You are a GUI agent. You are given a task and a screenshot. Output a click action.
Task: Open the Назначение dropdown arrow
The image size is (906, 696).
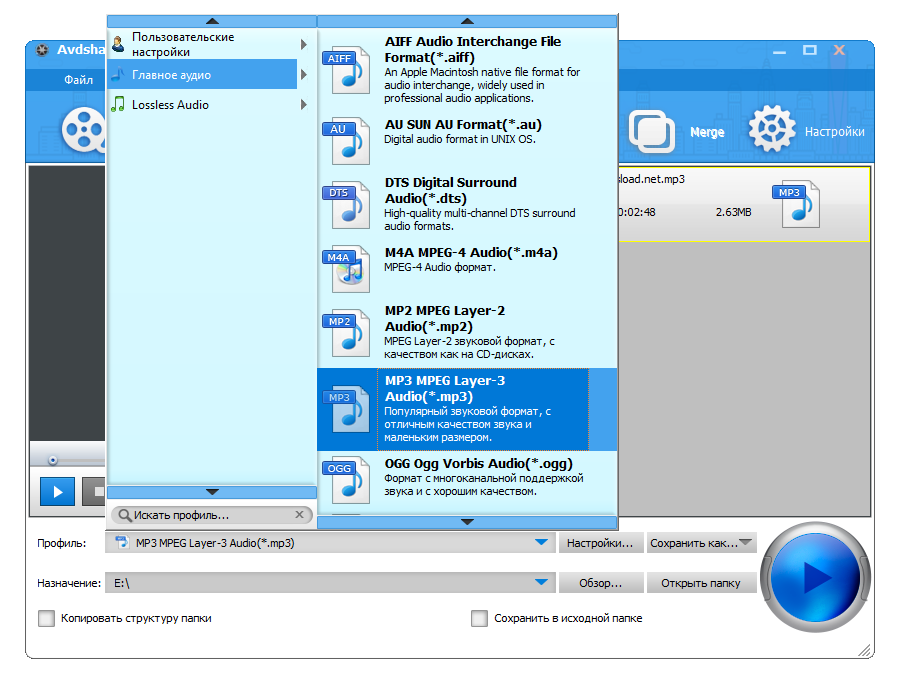pos(541,582)
